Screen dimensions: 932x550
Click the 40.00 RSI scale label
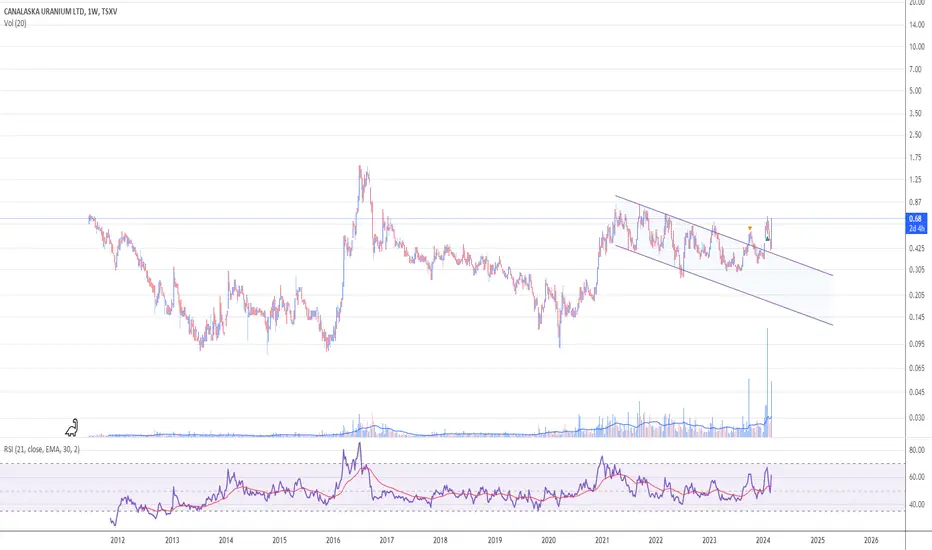point(917,504)
